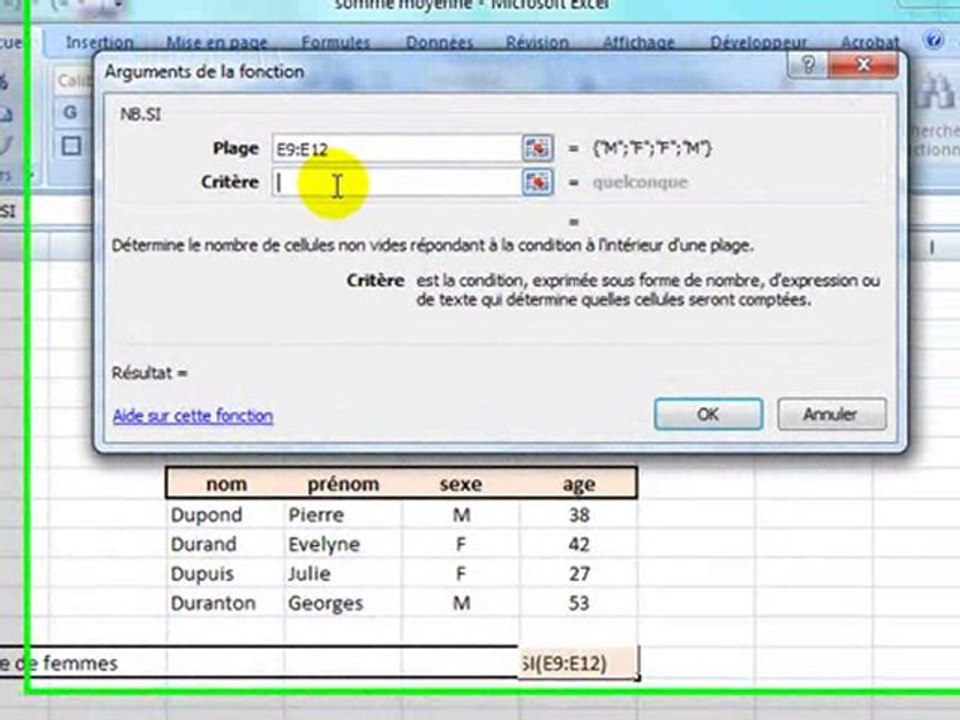Select sexe cell in Dupond row
The image size is (960, 720).
[460, 514]
